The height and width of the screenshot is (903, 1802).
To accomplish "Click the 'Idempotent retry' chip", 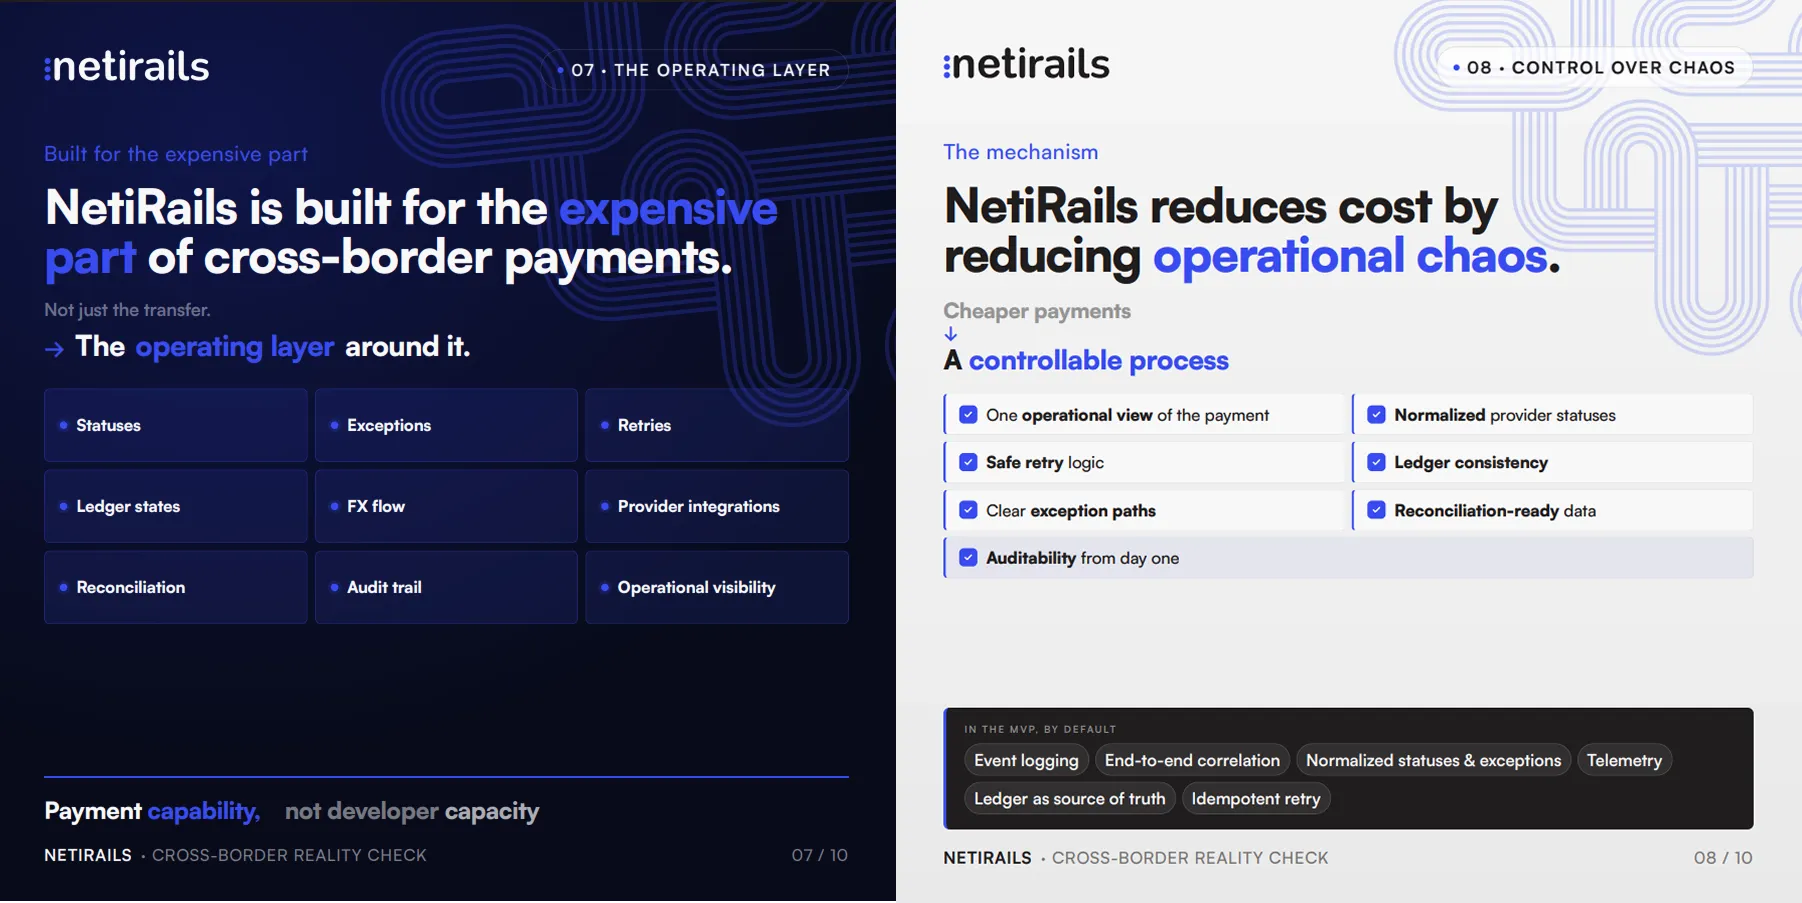I will tap(1256, 798).
